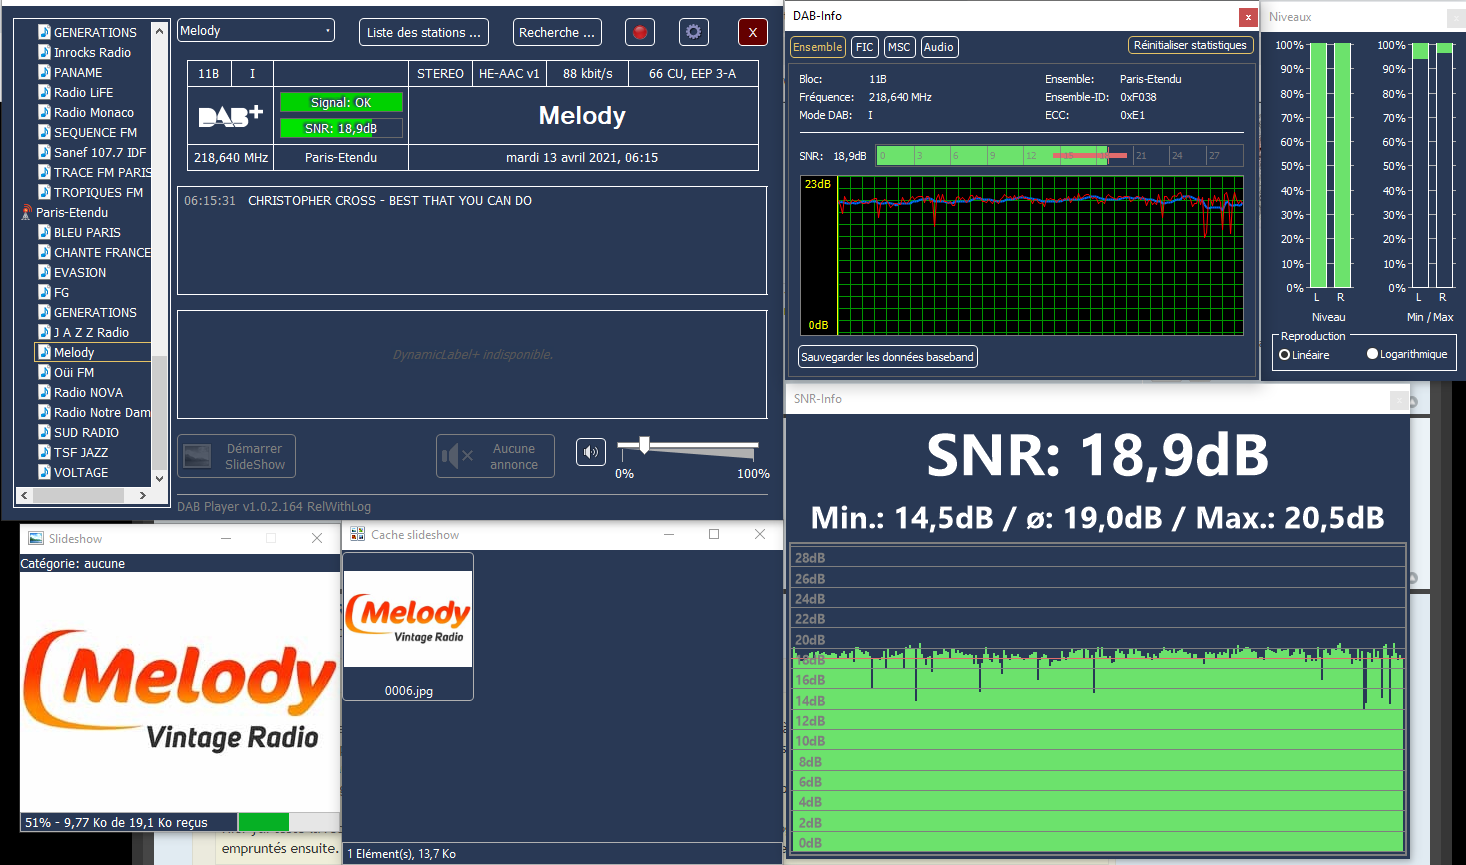The width and height of the screenshot is (1466, 865).
Task: Click the Démarrer SlideShow button
Action: click(x=237, y=456)
